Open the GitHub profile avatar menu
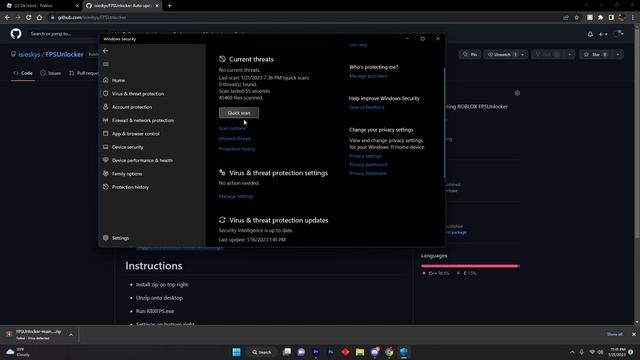This screenshot has height=360, width=640. (x=618, y=34)
